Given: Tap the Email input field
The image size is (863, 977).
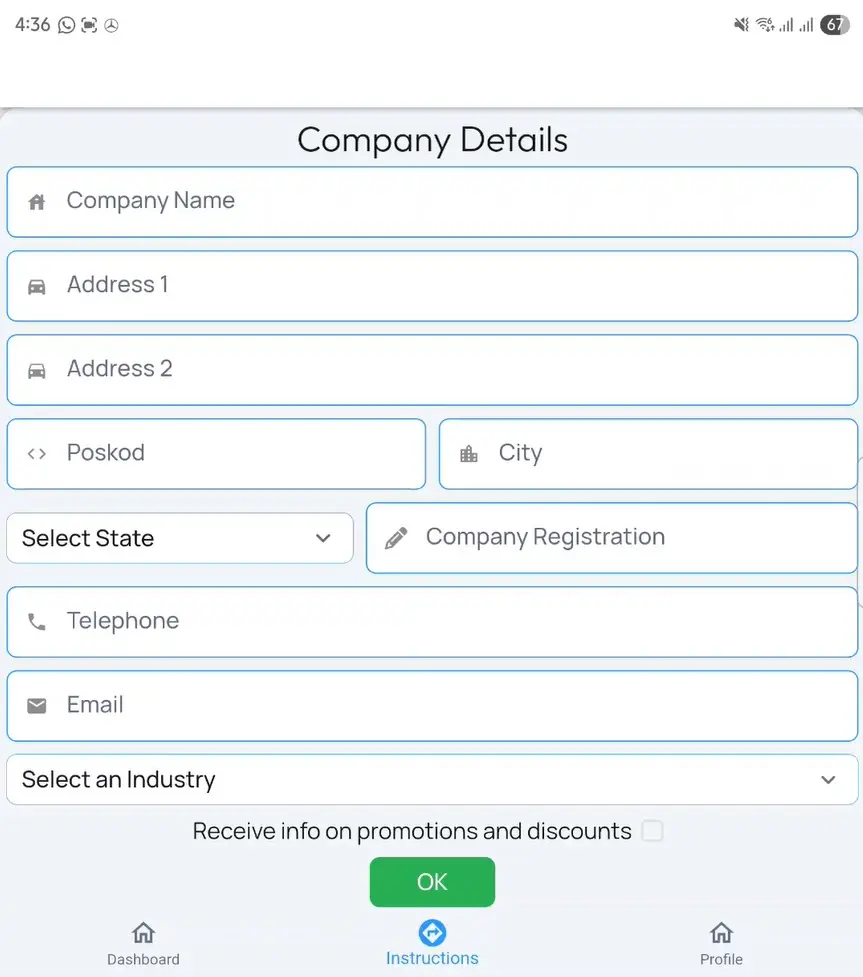Looking at the screenshot, I should click(450, 705).
